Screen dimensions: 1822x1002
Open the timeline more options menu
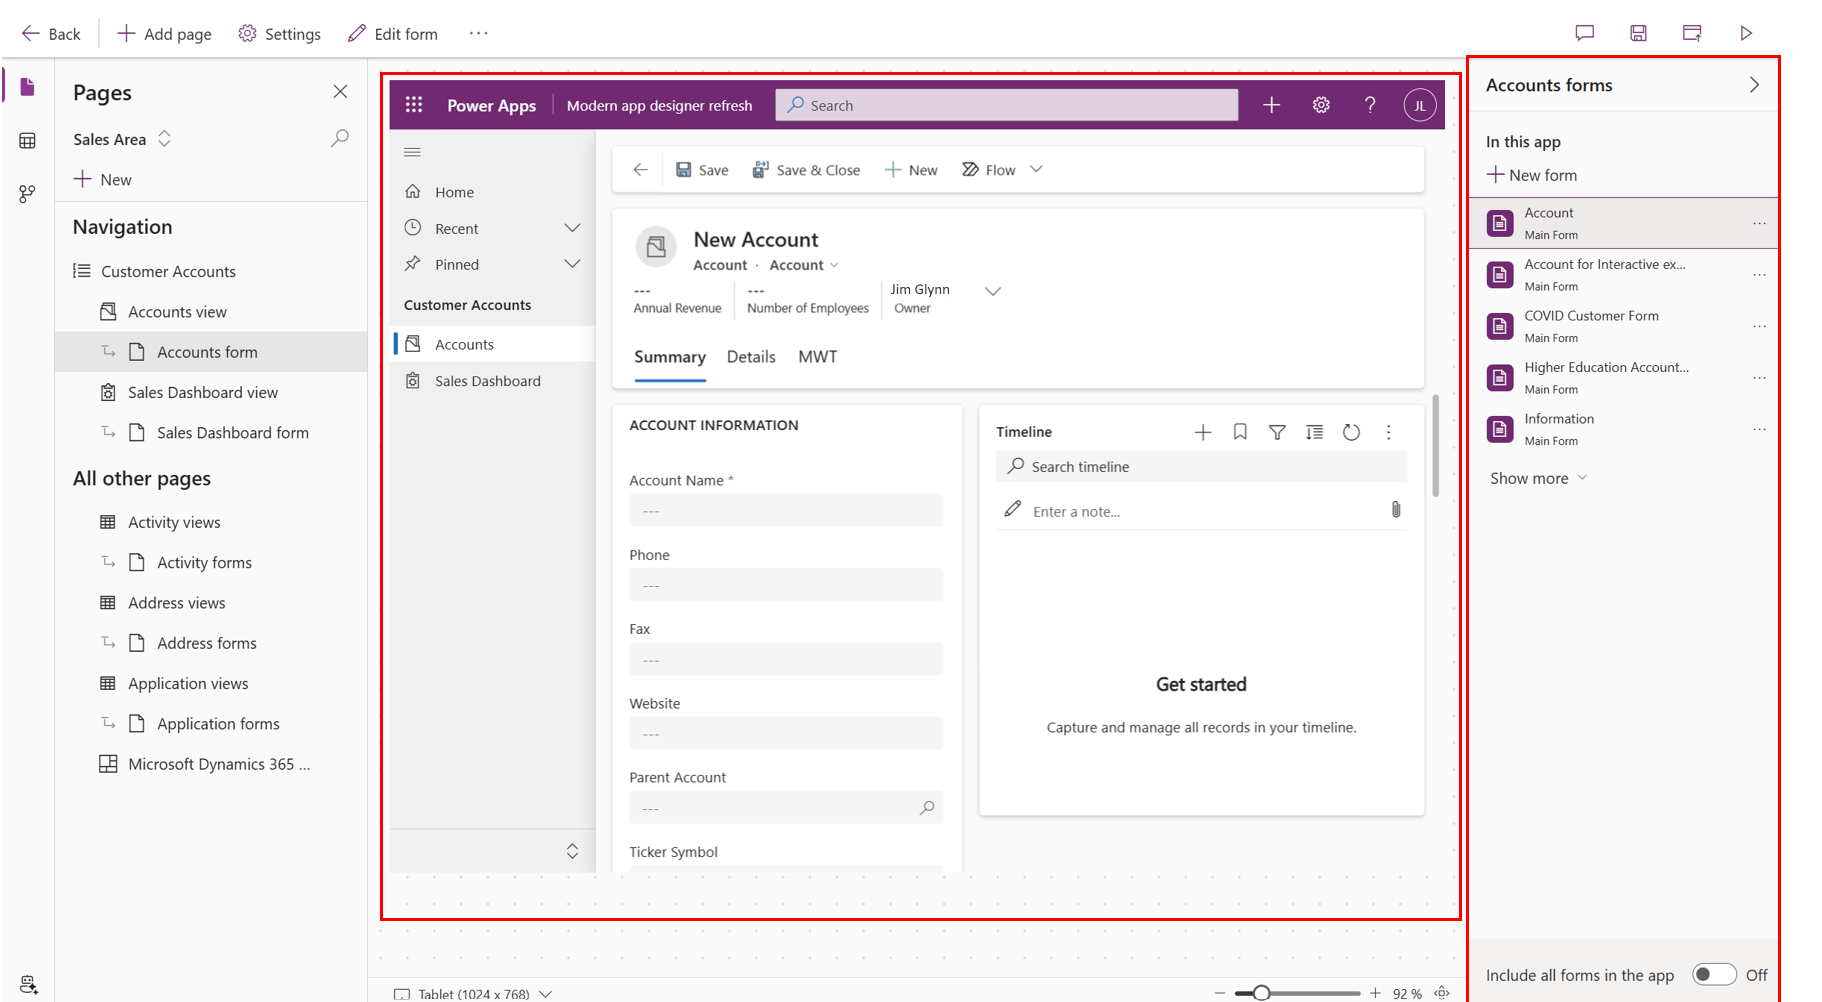point(1388,432)
